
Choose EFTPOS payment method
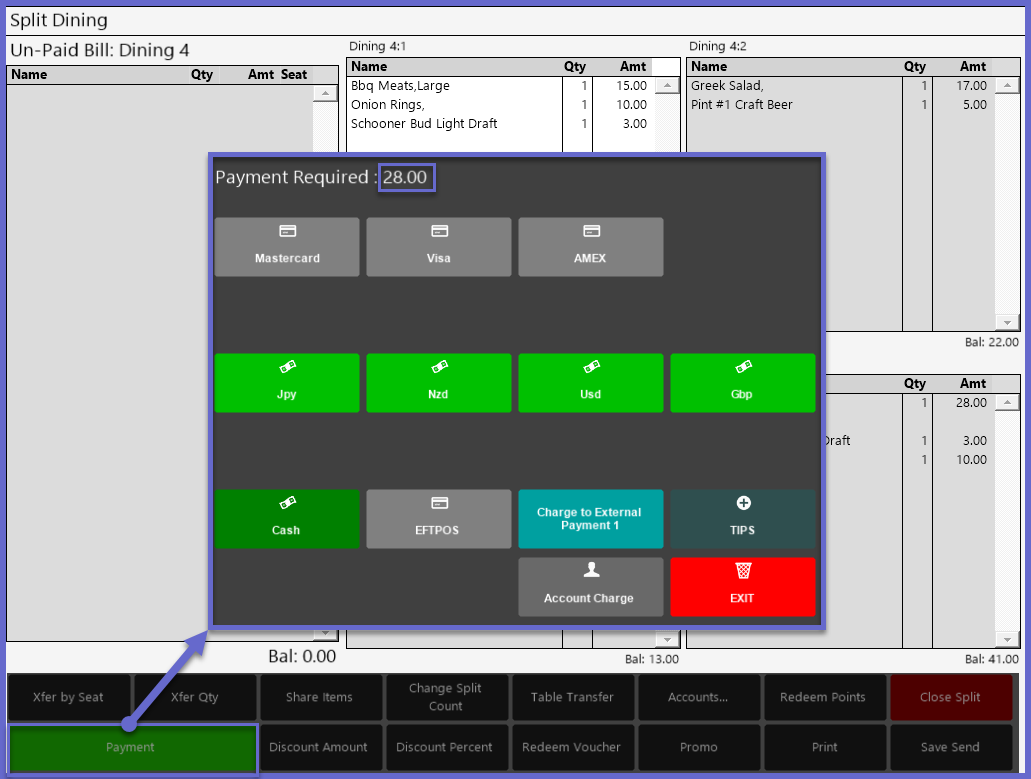(x=438, y=519)
